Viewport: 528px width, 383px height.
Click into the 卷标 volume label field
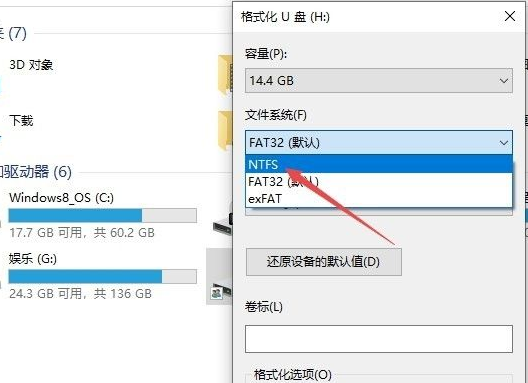click(379, 339)
